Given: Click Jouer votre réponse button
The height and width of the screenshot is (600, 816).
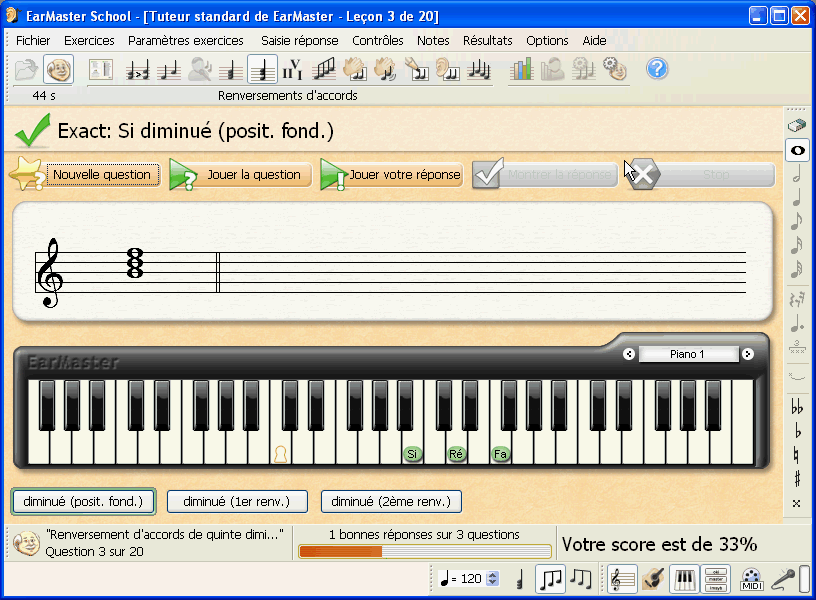Looking at the screenshot, I should [x=391, y=175].
